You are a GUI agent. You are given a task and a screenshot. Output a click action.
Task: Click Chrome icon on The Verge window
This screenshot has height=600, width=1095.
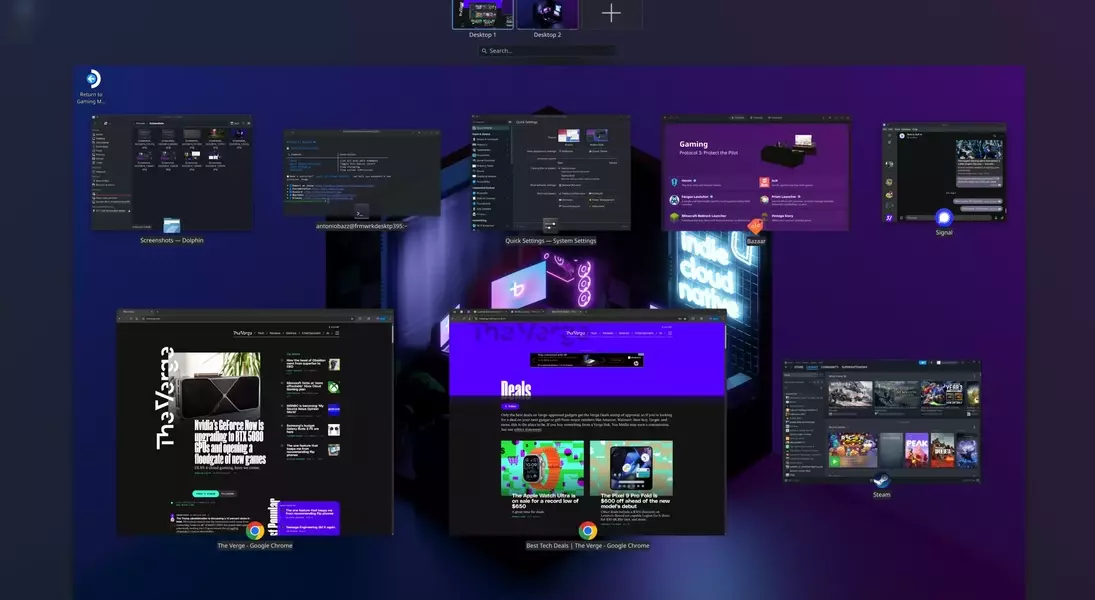point(255,531)
